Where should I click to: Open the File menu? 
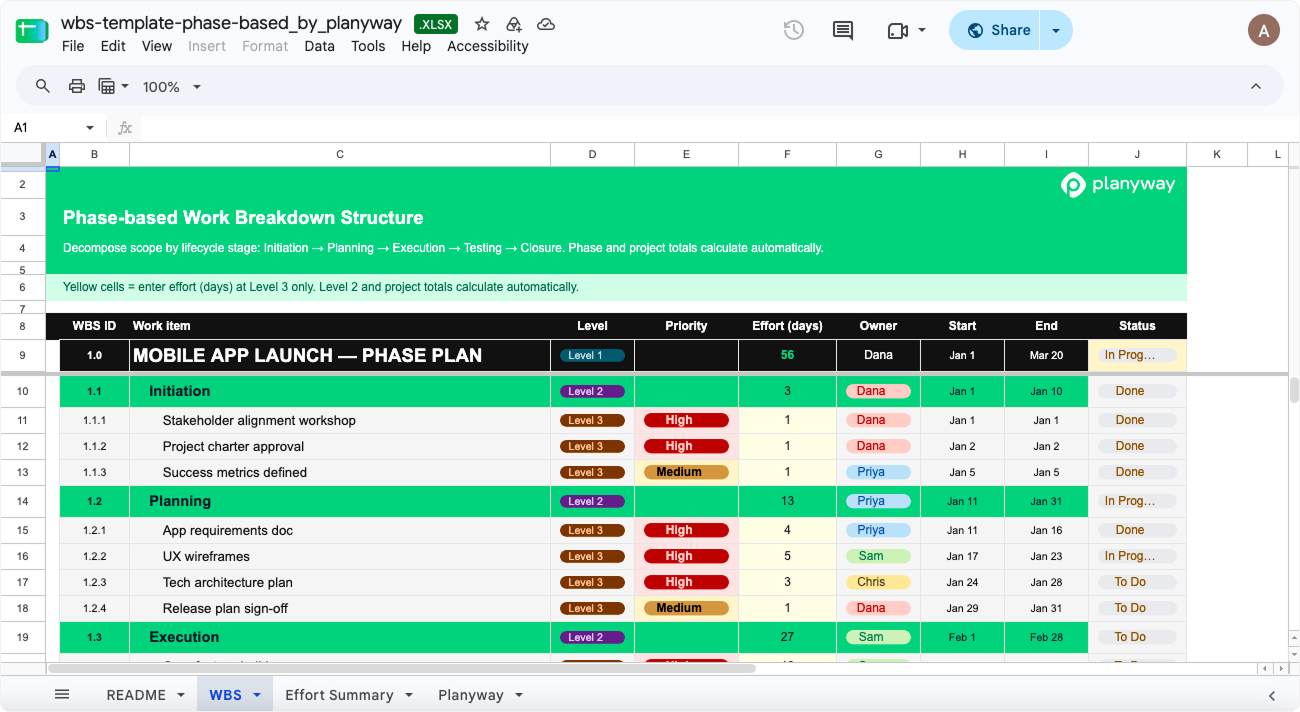pos(73,46)
